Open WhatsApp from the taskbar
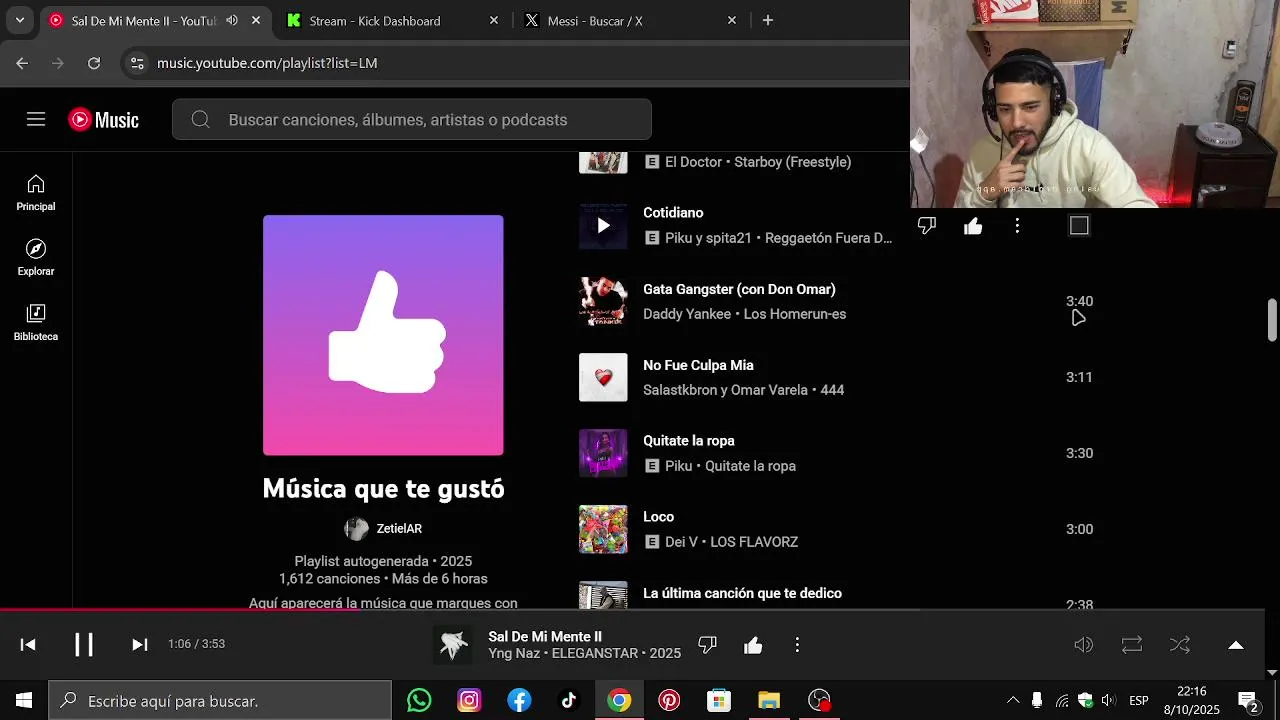The width and height of the screenshot is (1280, 720). click(x=419, y=701)
